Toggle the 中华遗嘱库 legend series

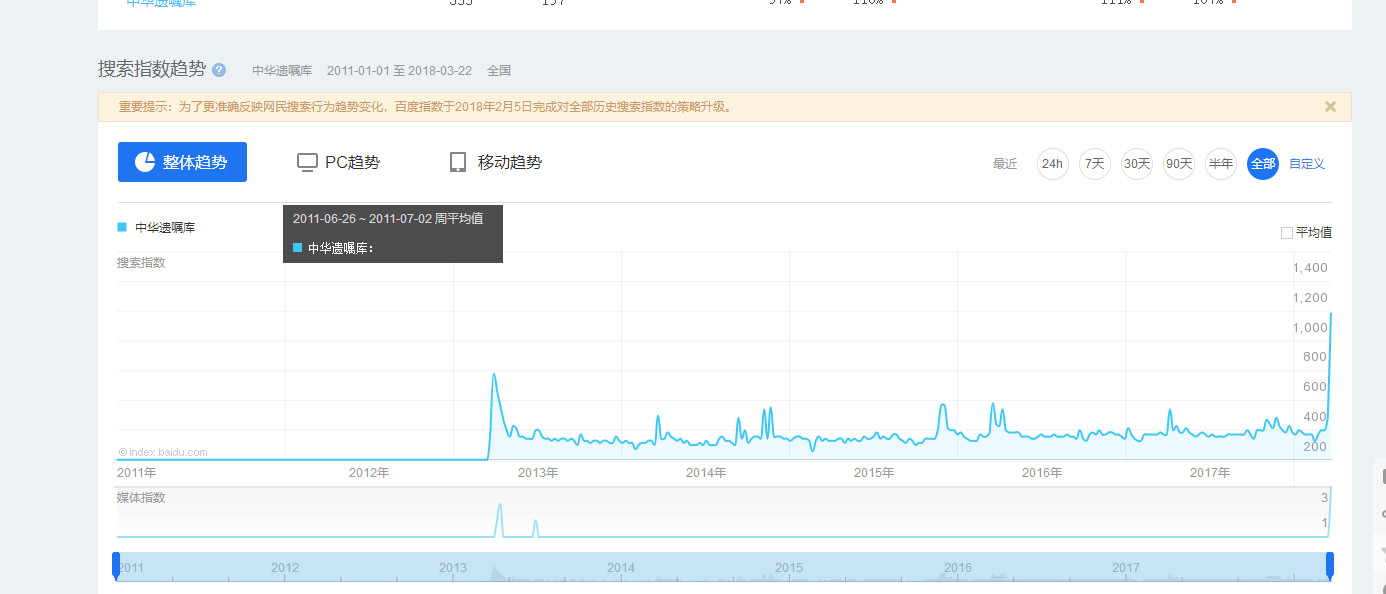pos(157,228)
